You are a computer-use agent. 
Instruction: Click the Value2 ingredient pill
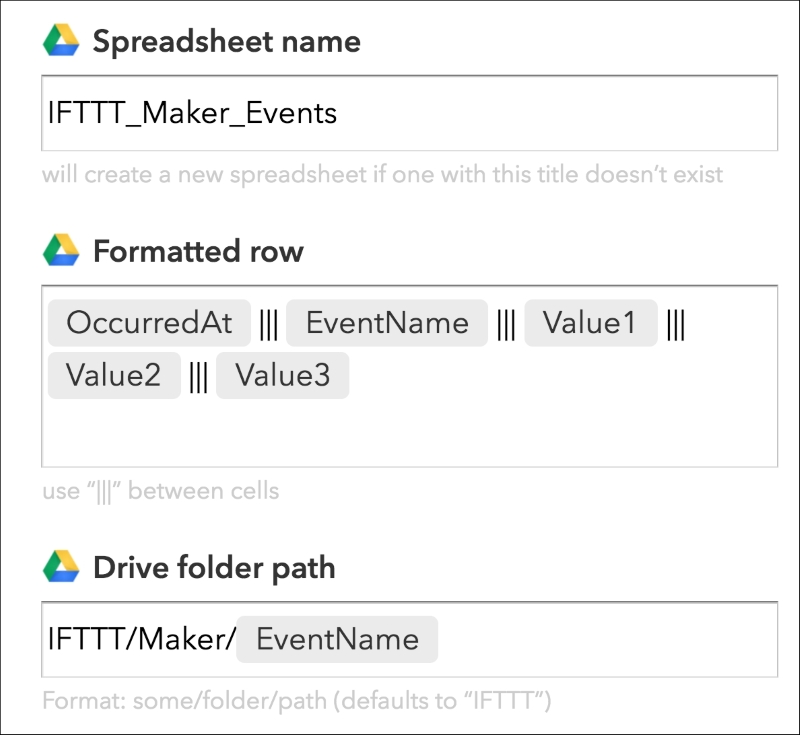pyautogui.click(x=114, y=376)
